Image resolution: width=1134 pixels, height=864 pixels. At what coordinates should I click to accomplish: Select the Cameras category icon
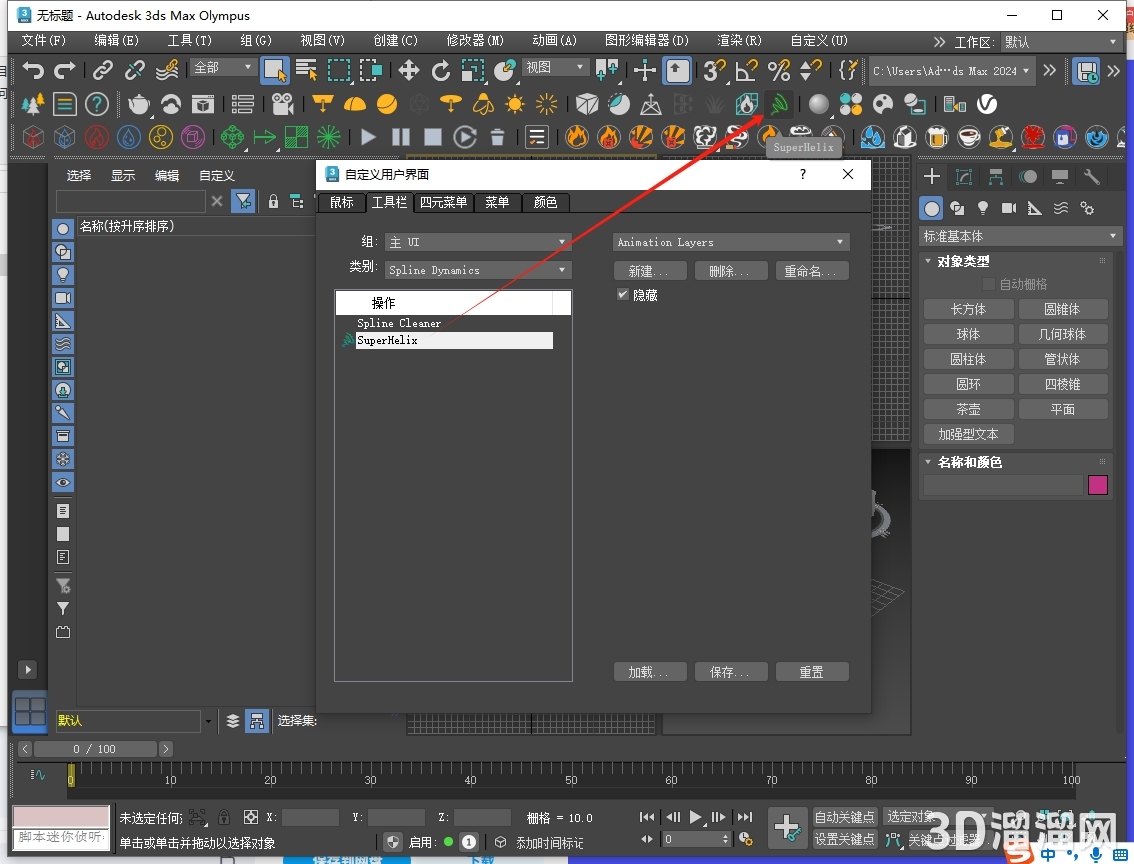[x=1008, y=209]
